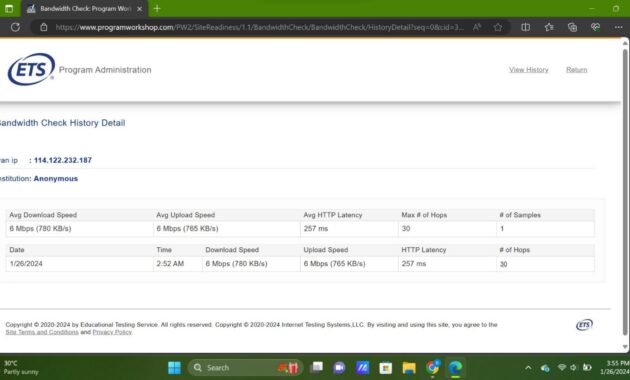Open File Explorer from the taskbar

pyautogui.click(x=409, y=368)
